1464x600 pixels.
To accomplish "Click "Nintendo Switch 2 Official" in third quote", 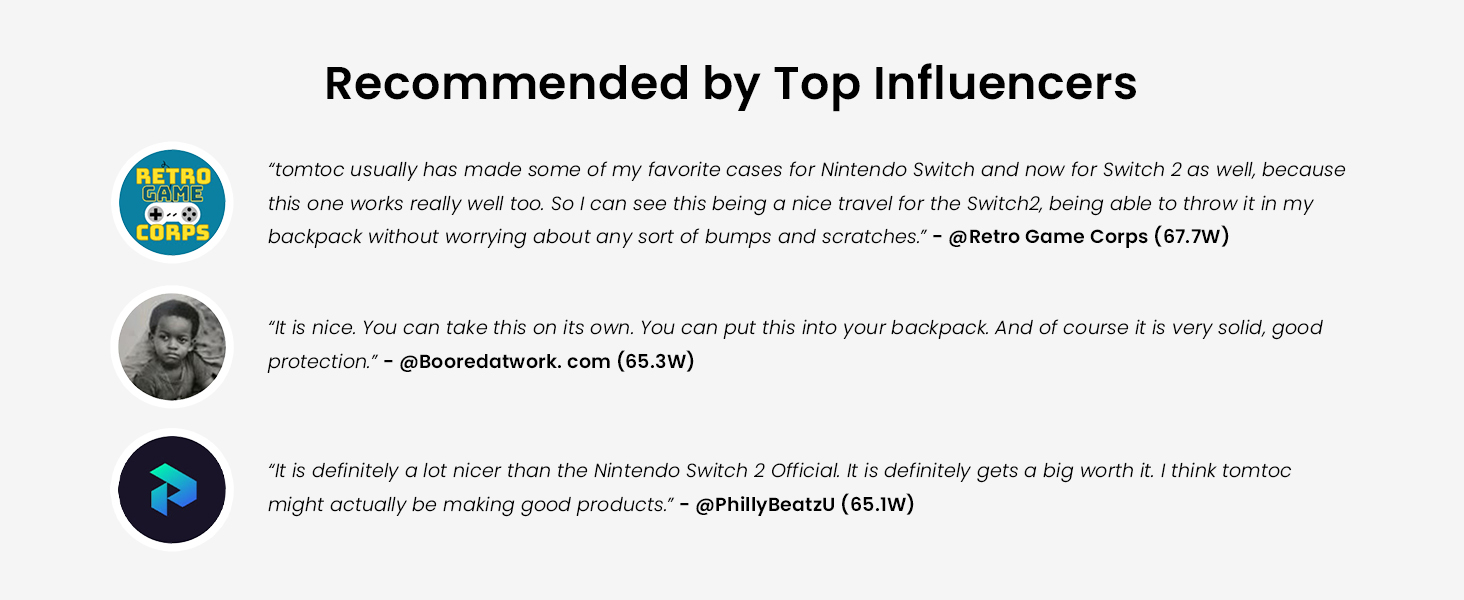I will point(712,471).
